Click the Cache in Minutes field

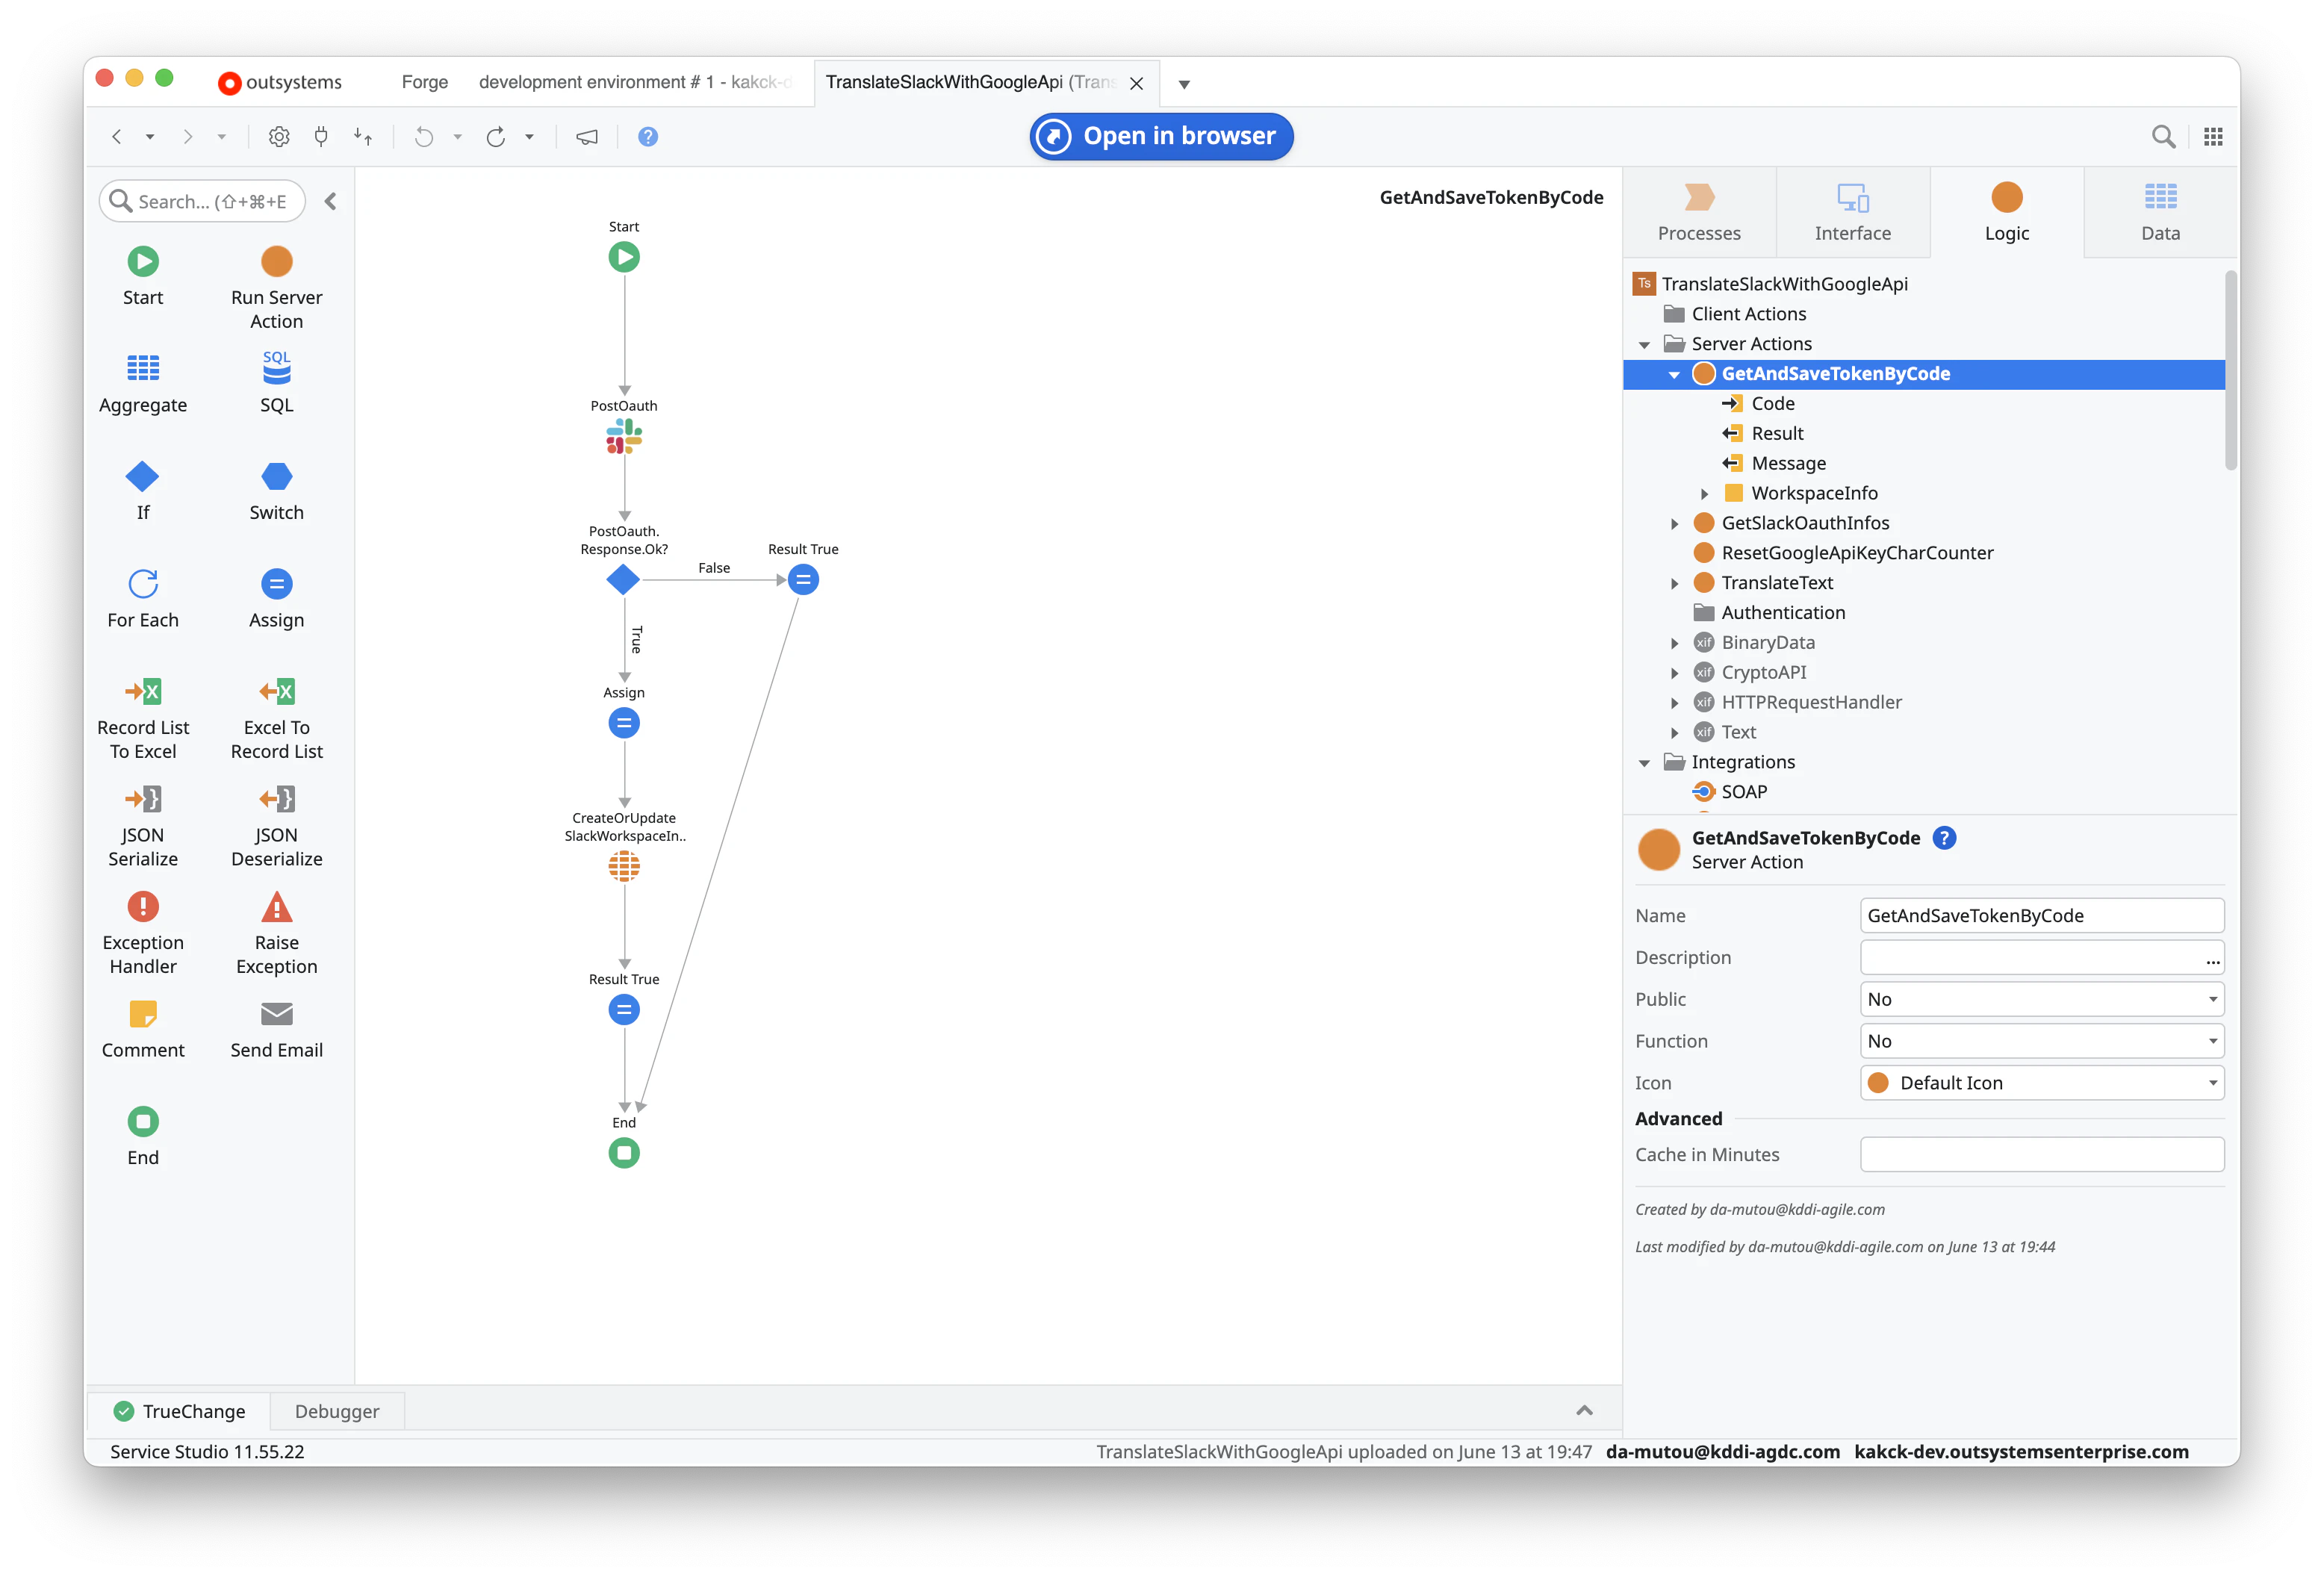point(2041,1154)
